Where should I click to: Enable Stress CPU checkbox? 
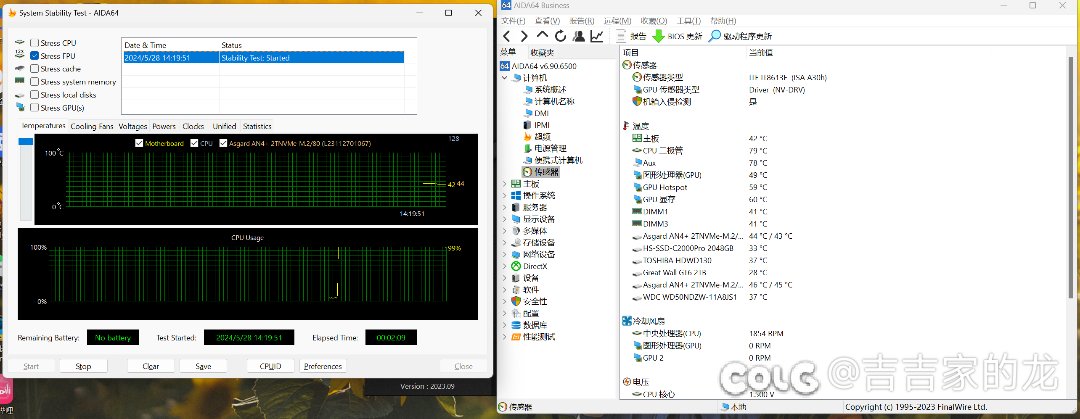34,43
